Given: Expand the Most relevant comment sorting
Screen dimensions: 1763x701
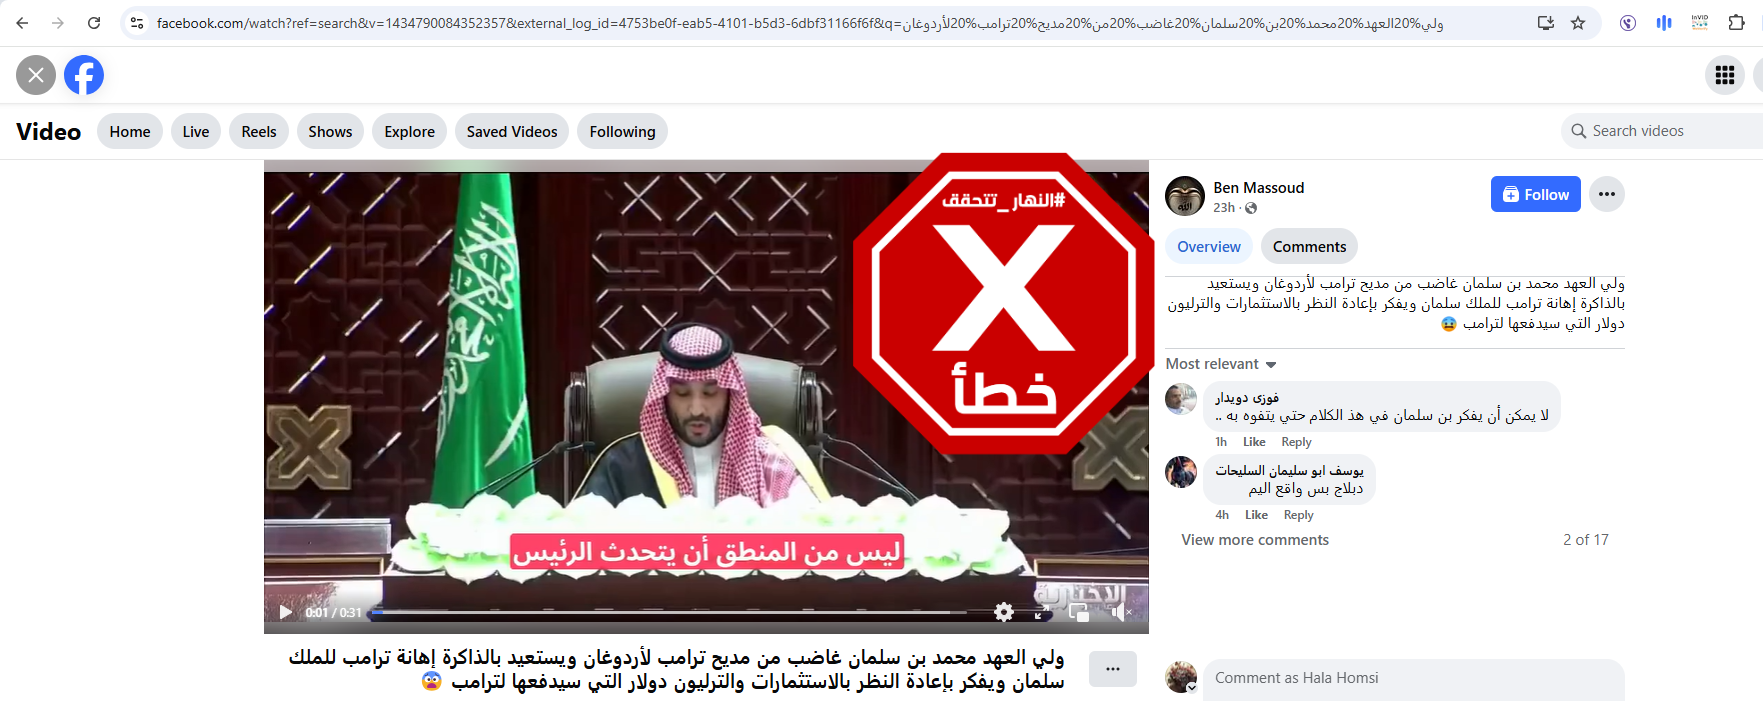Looking at the screenshot, I should (1221, 364).
